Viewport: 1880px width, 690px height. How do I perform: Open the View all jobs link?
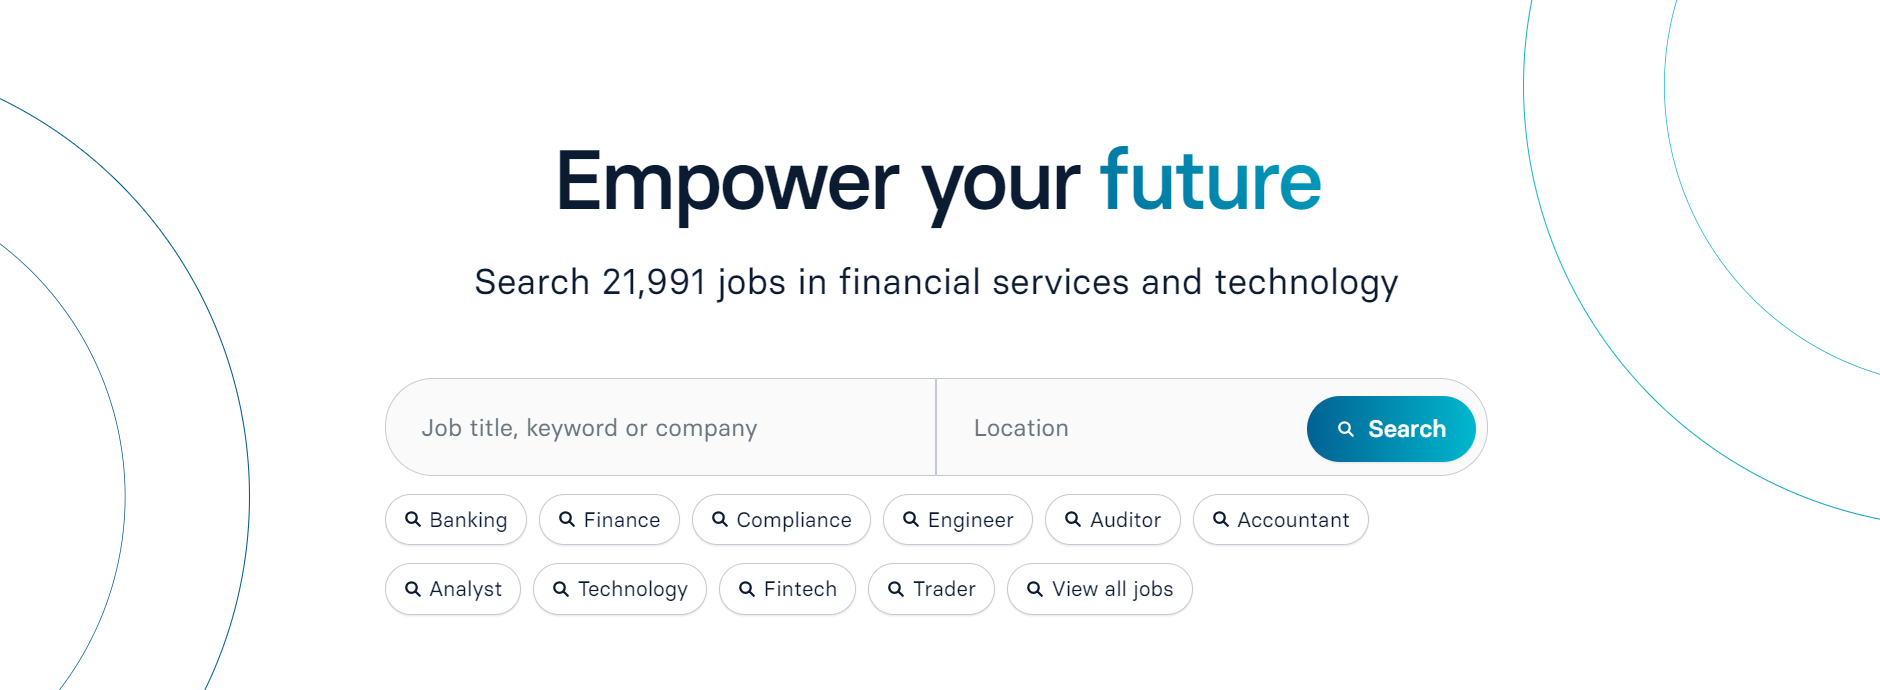(1111, 589)
